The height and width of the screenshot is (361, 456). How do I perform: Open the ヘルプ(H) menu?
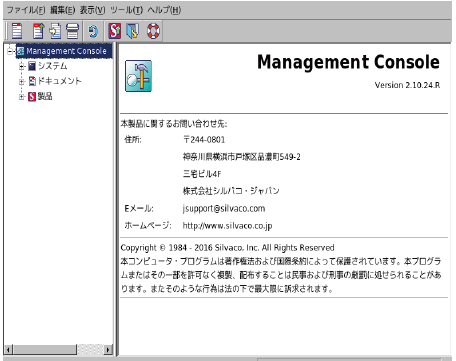(x=164, y=10)
